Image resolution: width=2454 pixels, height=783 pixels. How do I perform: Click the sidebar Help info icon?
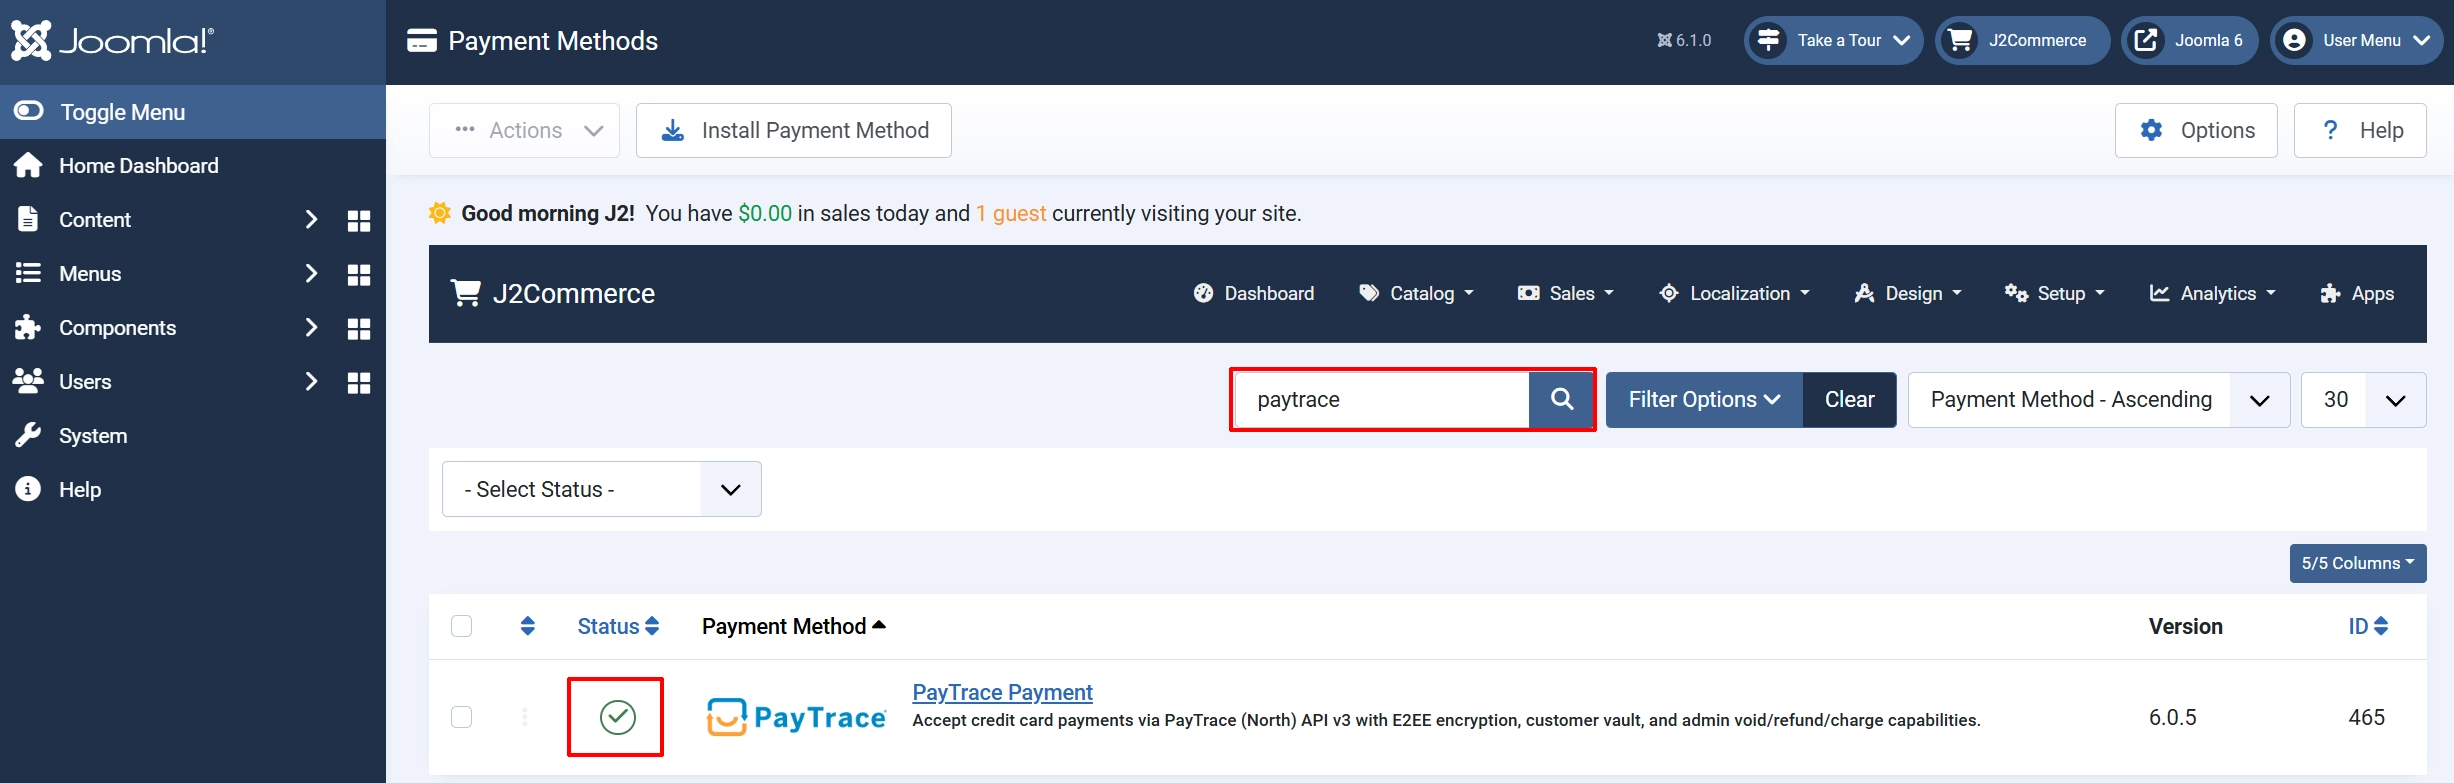click(x=28, y=489)
